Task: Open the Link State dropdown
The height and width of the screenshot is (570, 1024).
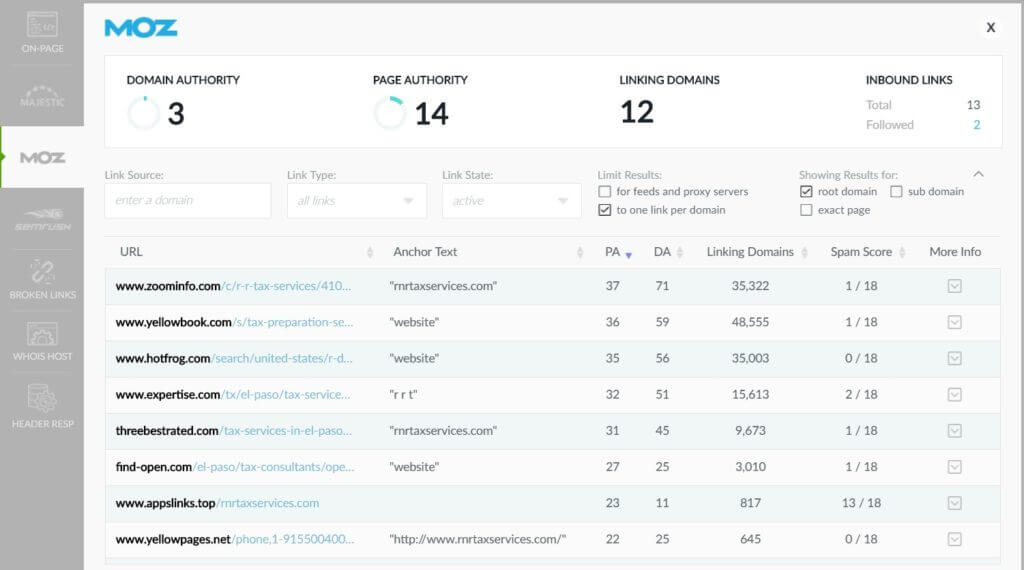Action: [511, 200]
